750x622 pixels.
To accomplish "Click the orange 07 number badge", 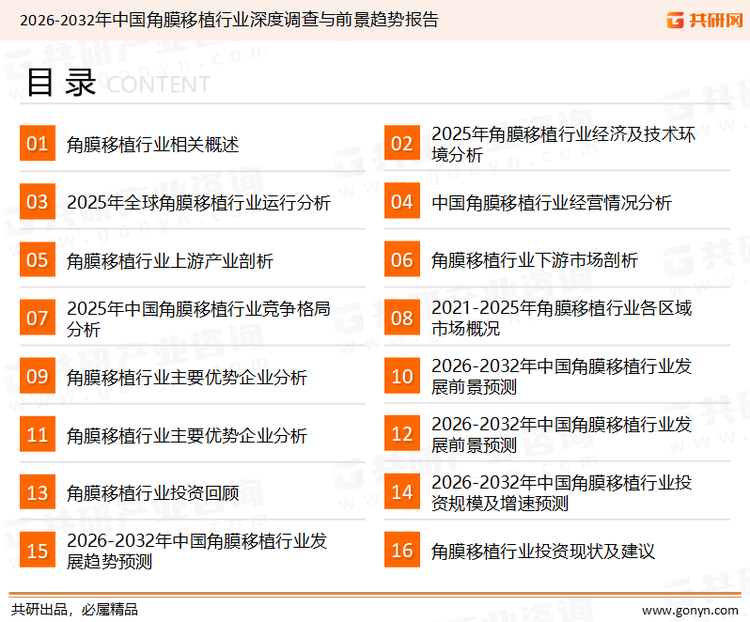I will [x=37, y=318].
